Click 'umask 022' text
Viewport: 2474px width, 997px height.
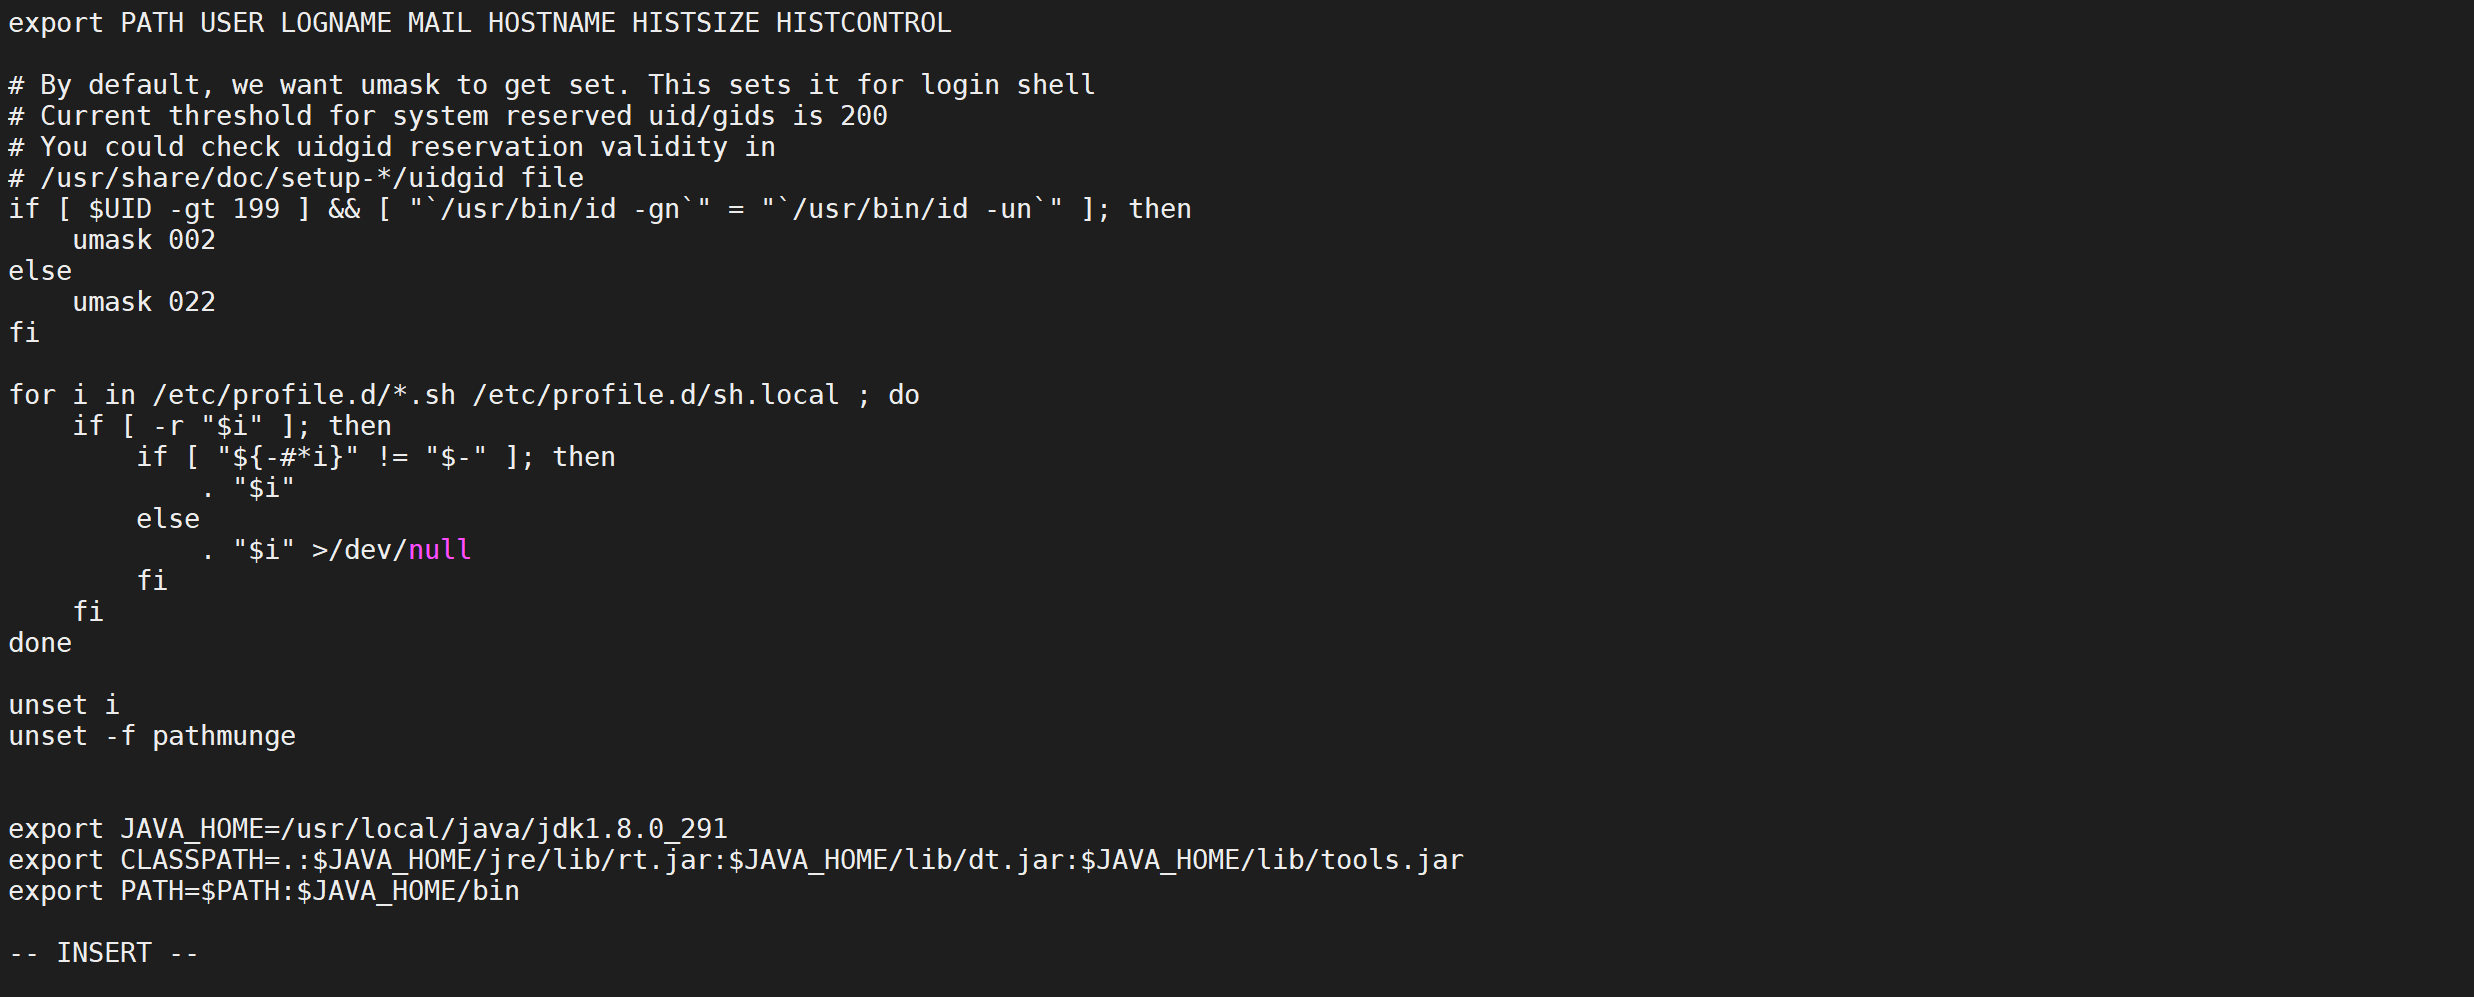click(144, 302)
